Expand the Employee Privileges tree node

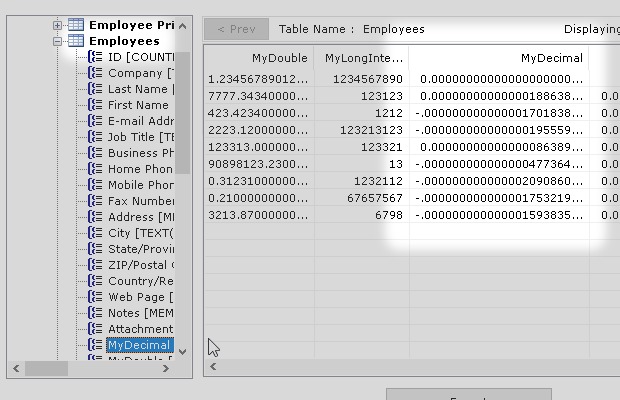tap(58, 25)
